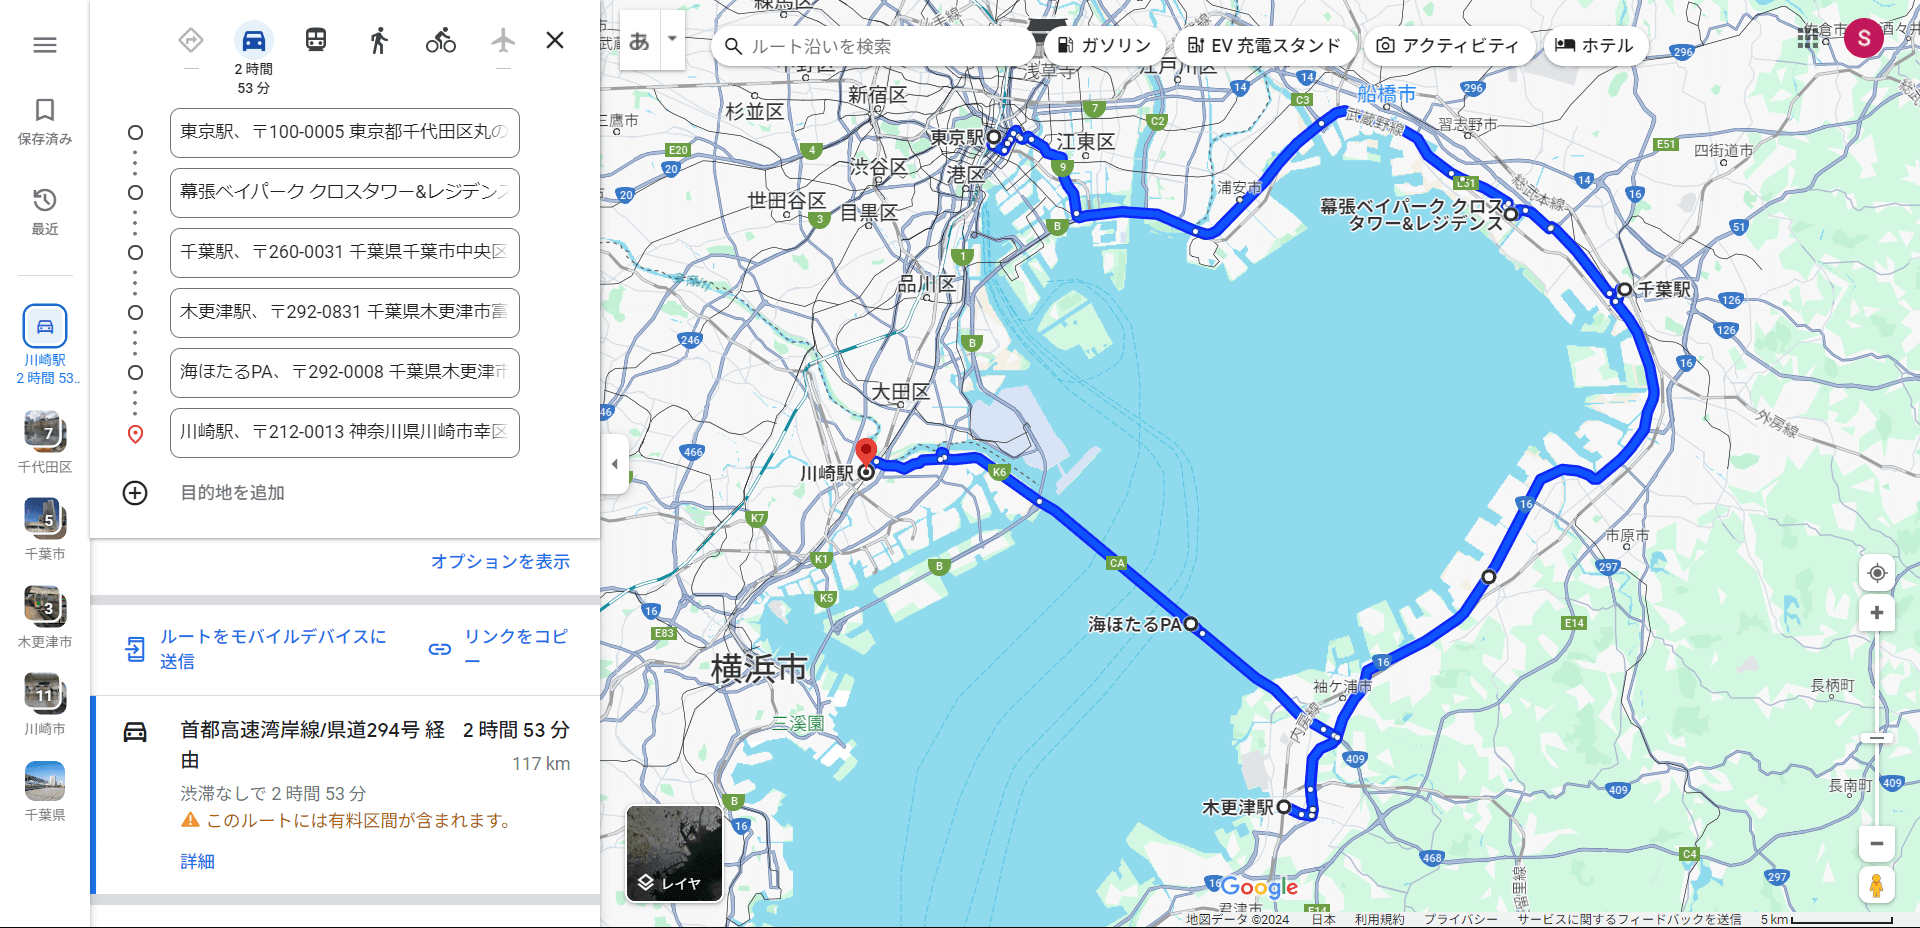The height and width of the screenshot is (928, 1920).
Task: Click the 川崎駅 destination pin on map
Action: tap(866, 458)
